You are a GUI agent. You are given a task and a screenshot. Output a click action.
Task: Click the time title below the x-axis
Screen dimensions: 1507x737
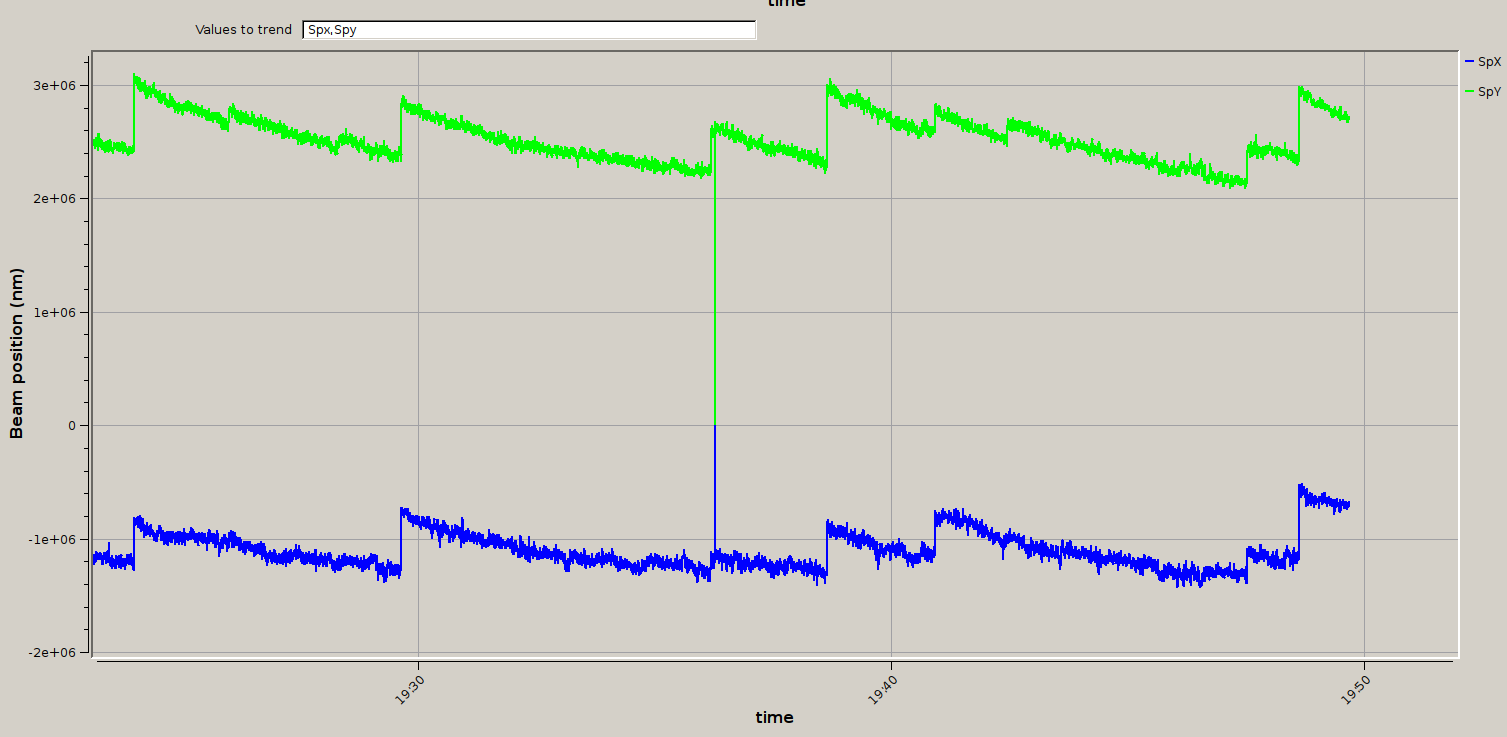click(774, 717)
